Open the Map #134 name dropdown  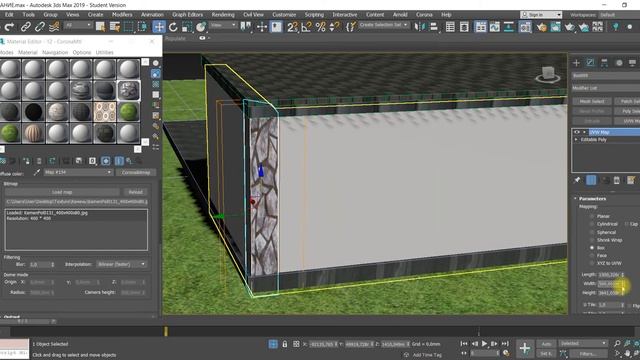point(78,172)
